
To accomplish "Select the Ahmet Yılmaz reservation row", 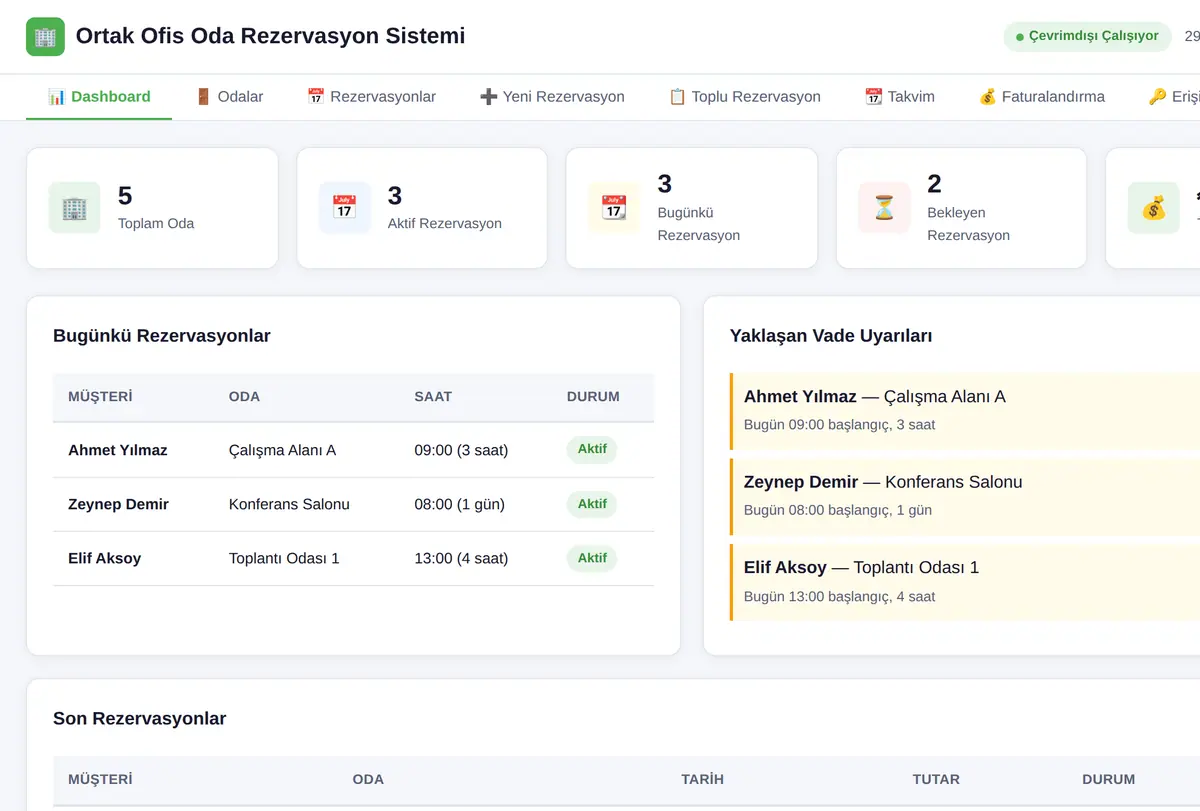I will coord(353,450).
